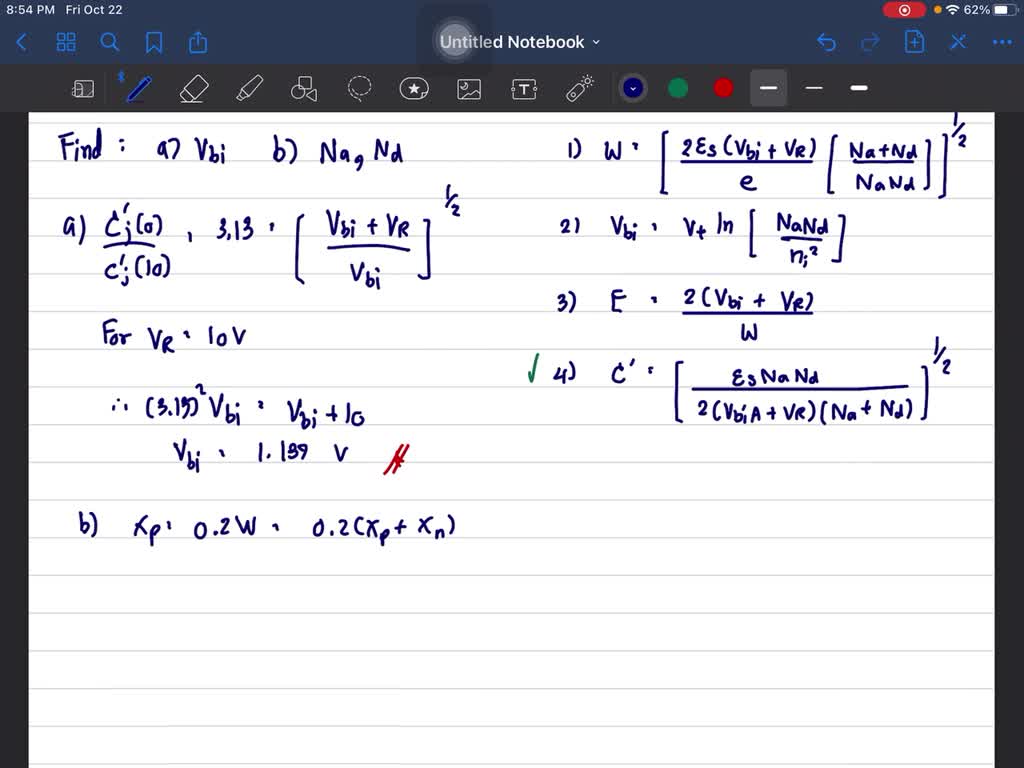The image size is (1024, 768).
Task: Toggle the medium stroke thickness option
Action: pos(813,88)
